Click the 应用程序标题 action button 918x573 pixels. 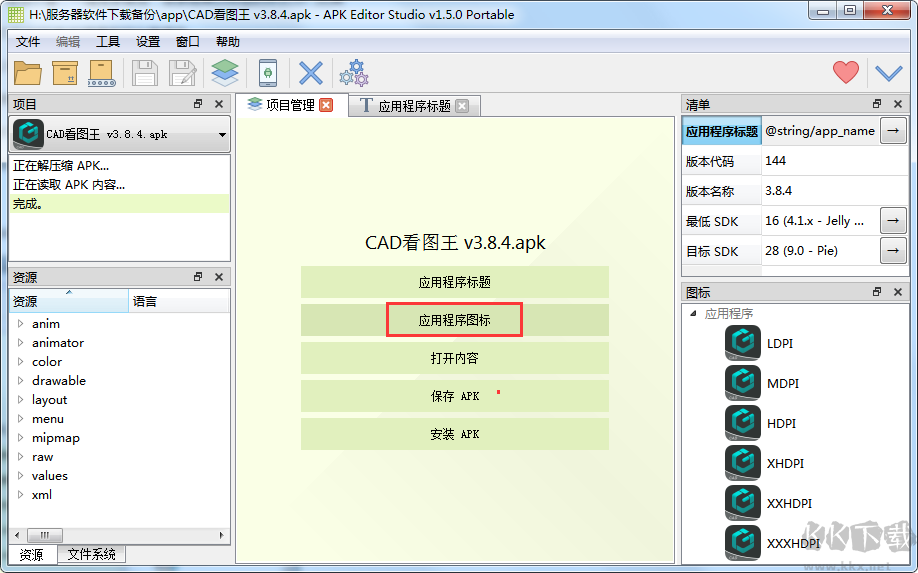[455, 282]
